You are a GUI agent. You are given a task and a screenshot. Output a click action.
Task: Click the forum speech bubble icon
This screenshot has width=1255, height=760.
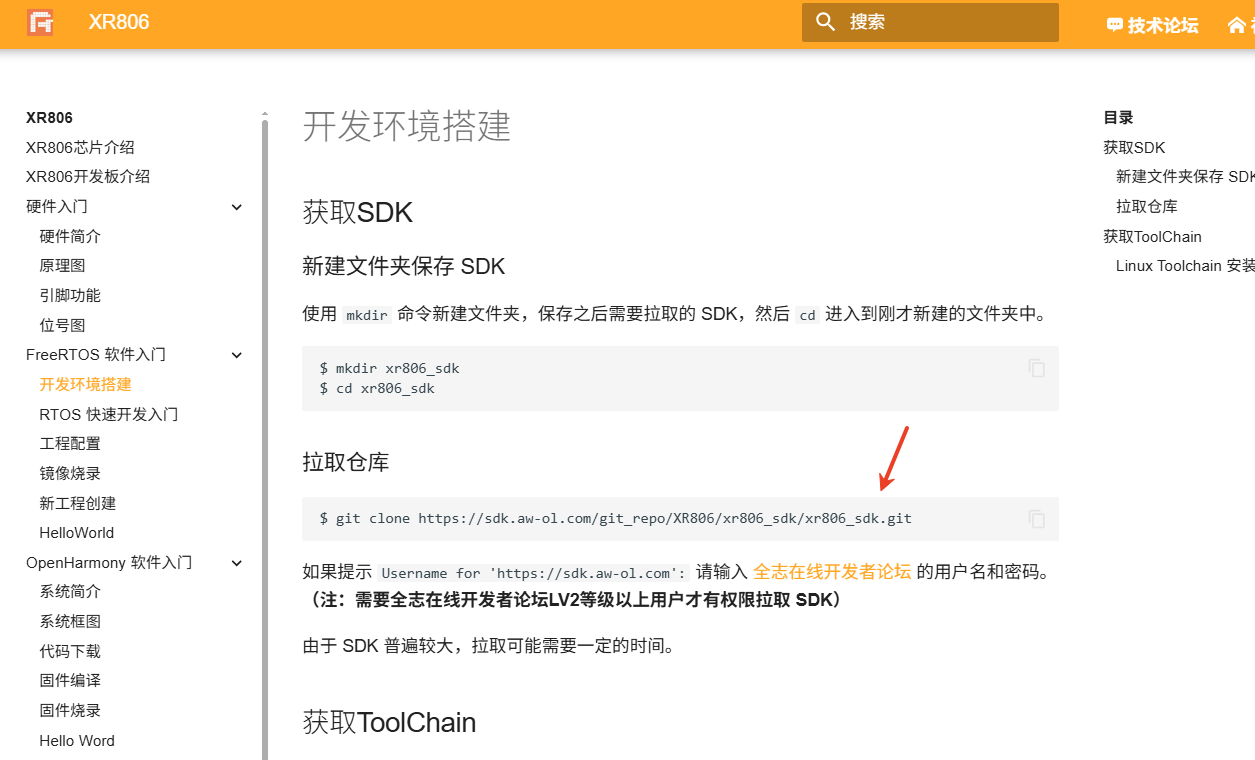click(x=1115, y=25)
